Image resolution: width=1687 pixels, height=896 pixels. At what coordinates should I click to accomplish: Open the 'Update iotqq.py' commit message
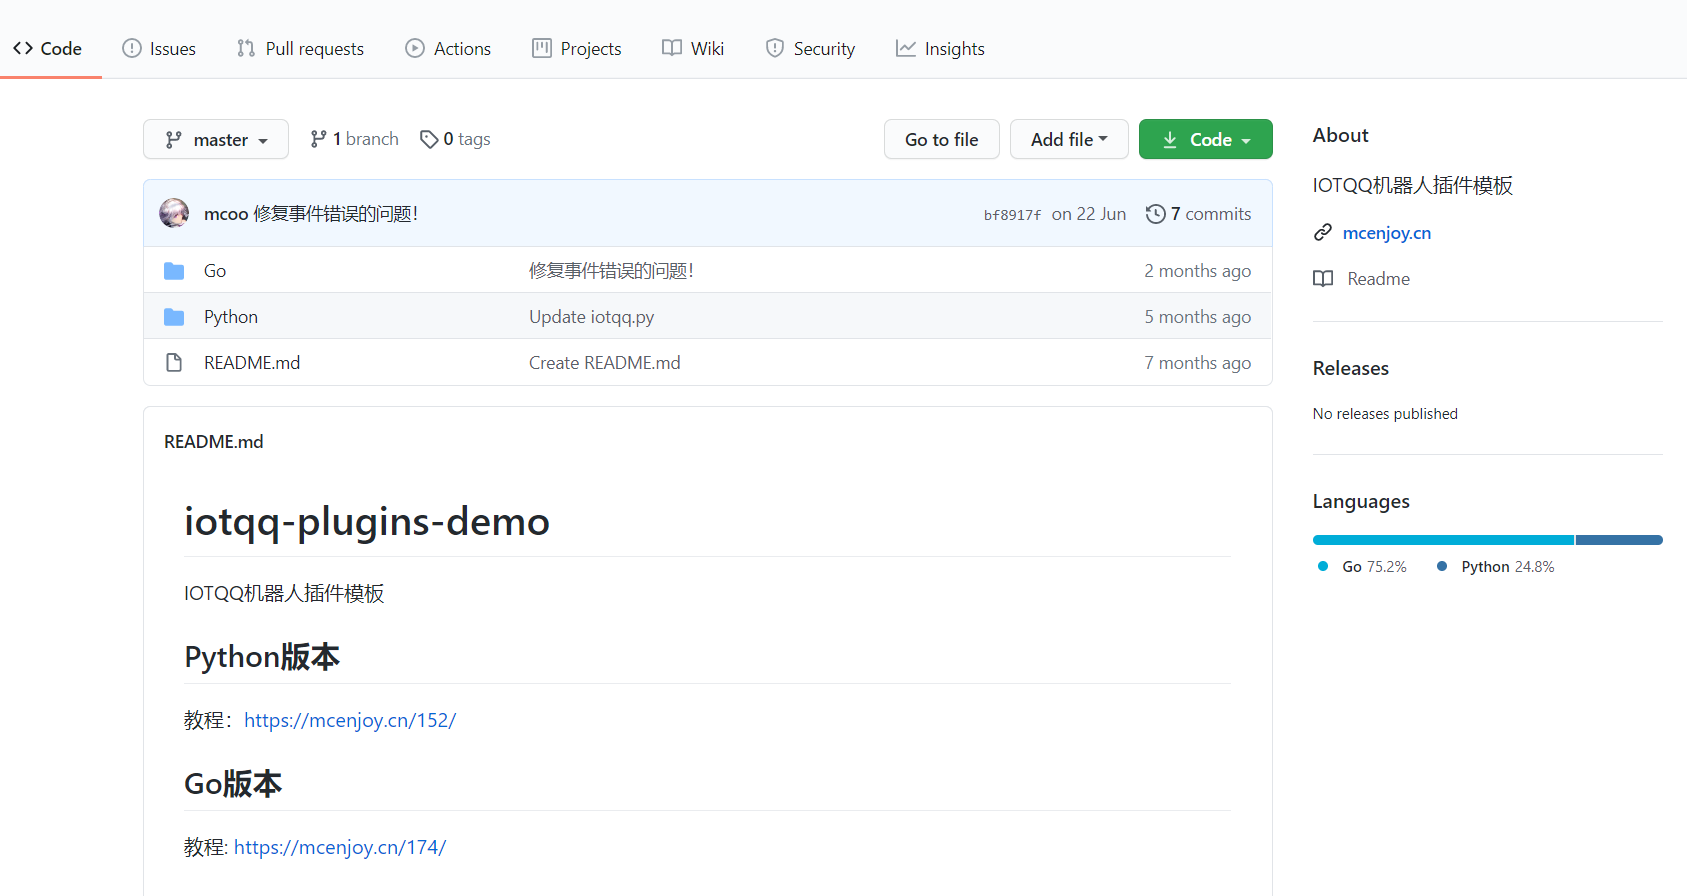(592, 317)
